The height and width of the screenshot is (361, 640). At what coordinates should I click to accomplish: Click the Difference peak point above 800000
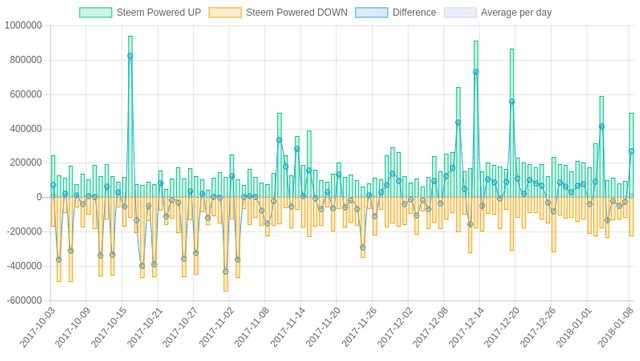click(130, 56)
